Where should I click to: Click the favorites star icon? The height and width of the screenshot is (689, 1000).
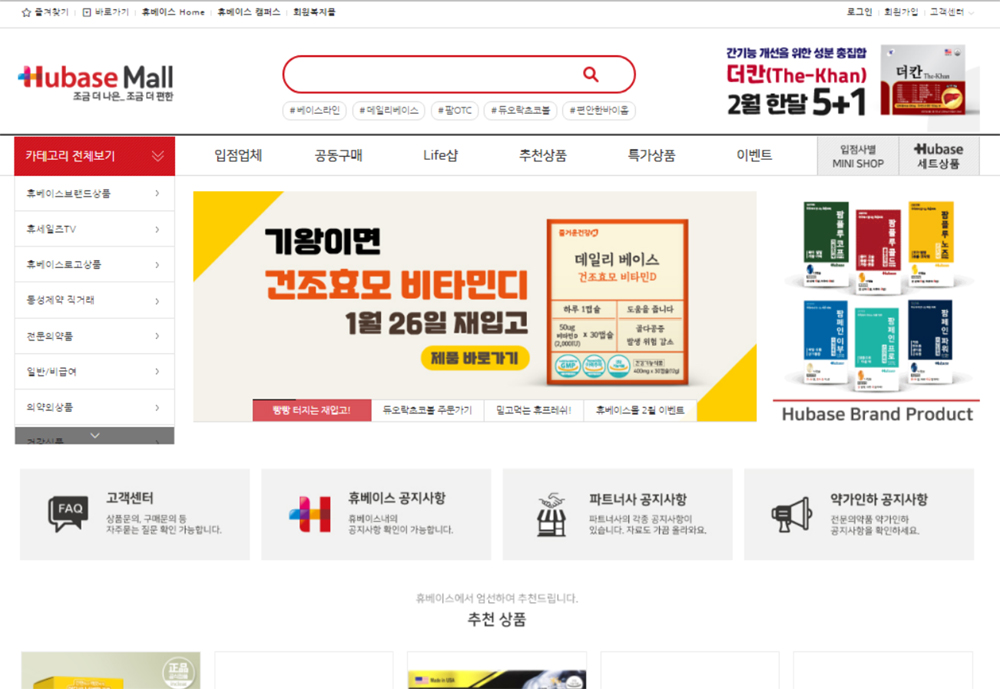(26, 12)
